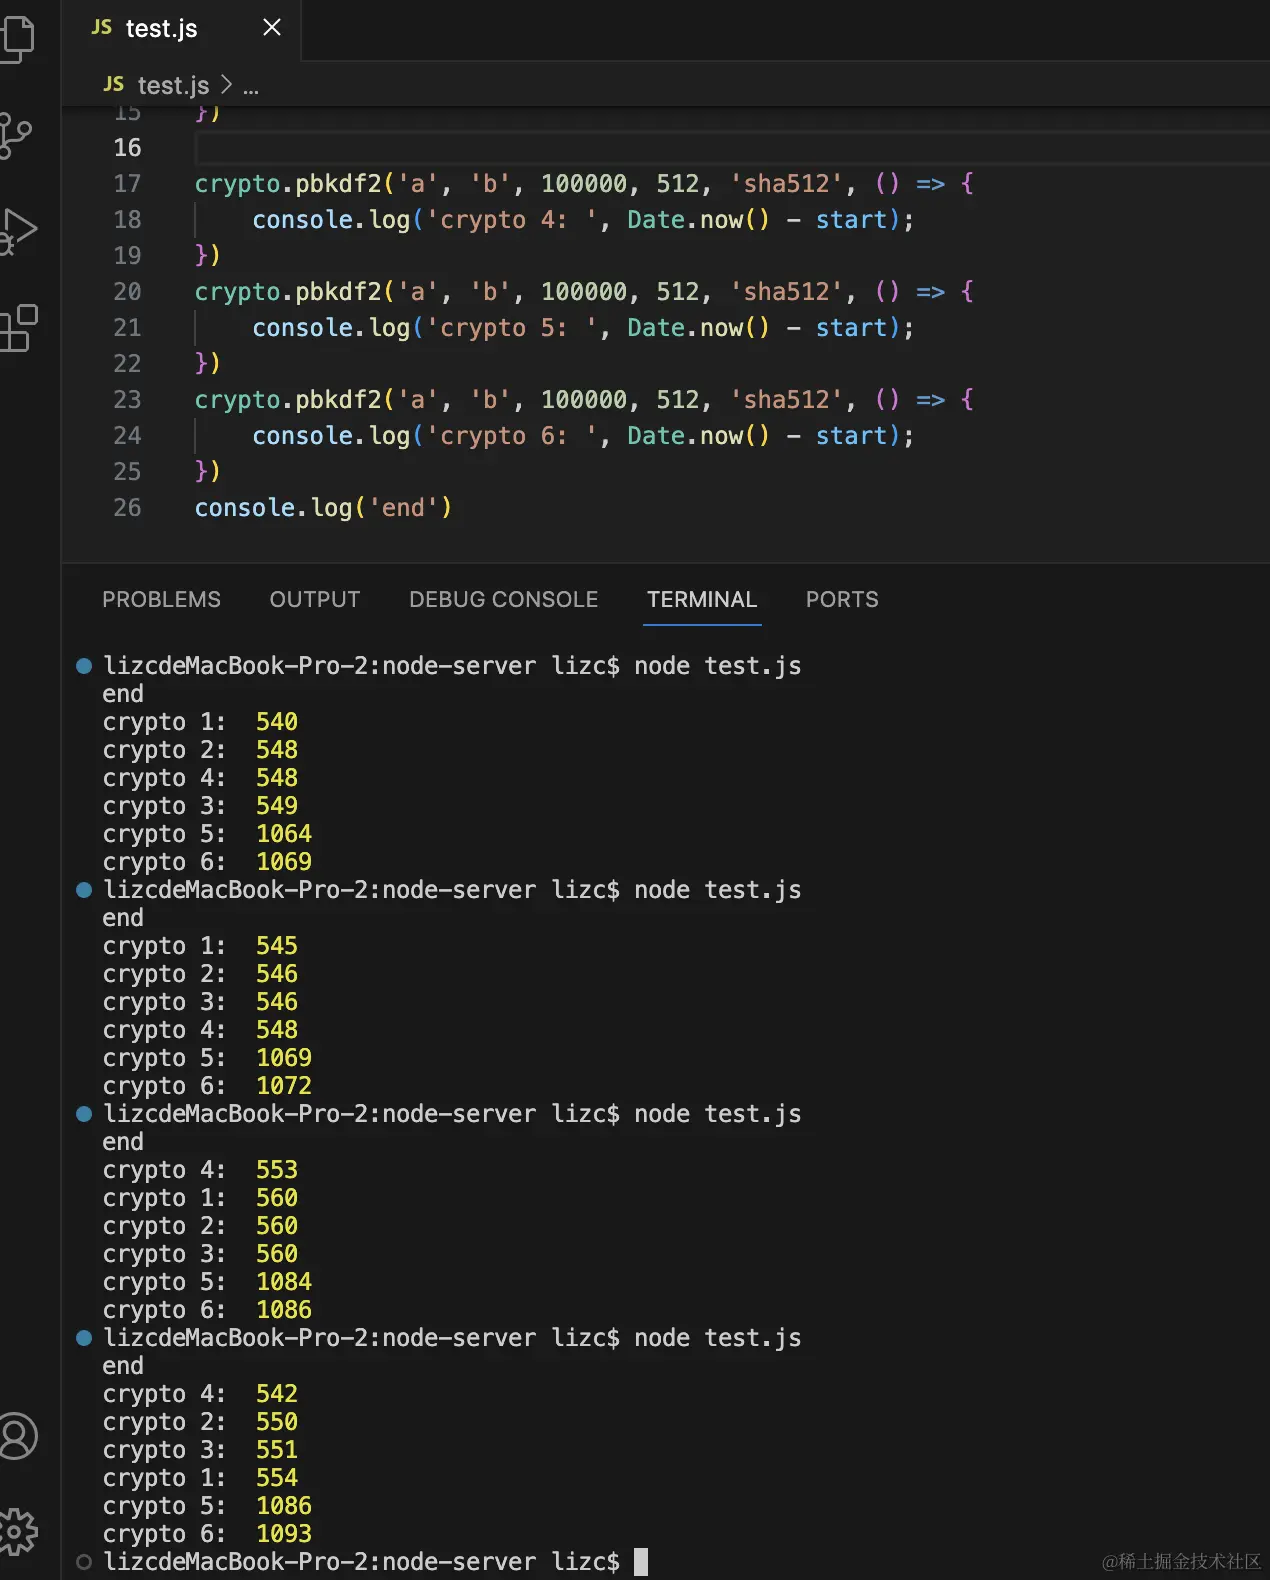Place cursor on empty line 16

coord(732,148)
